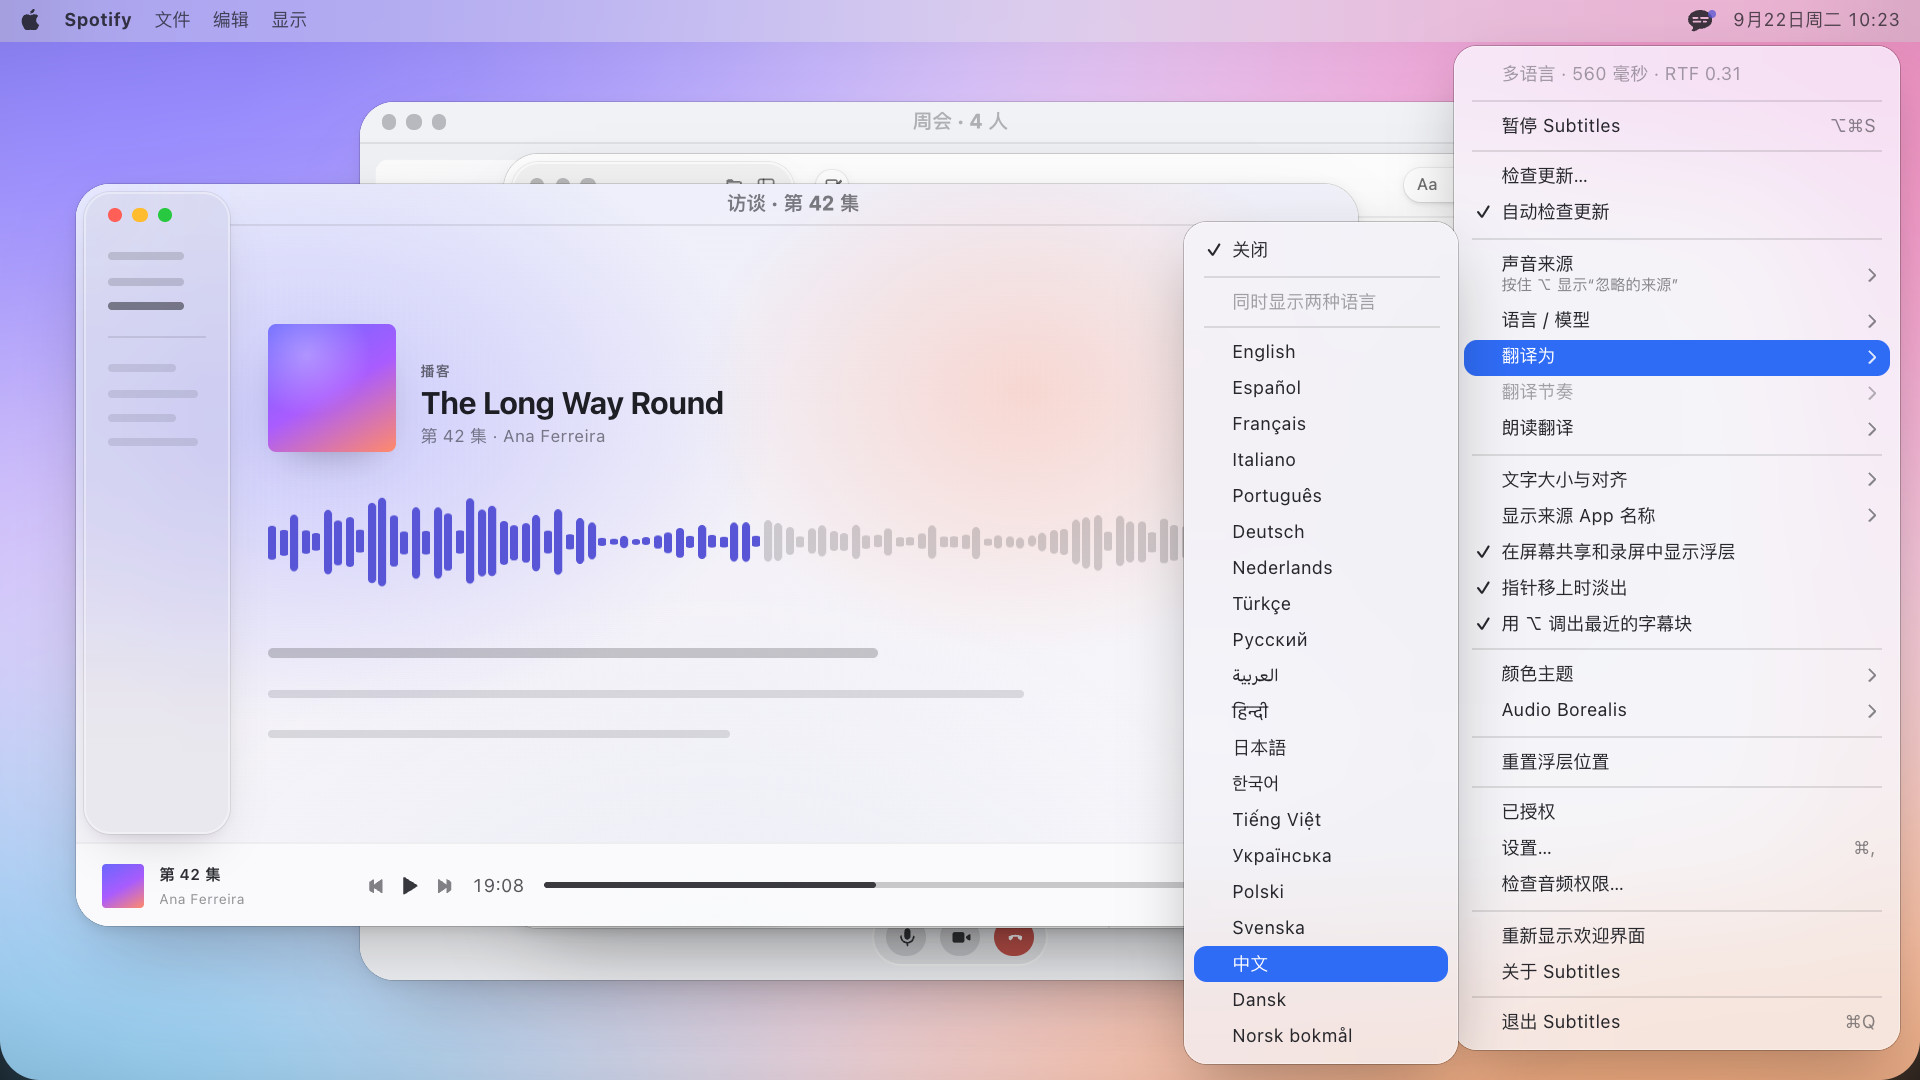Expand the 声音来源 submenu
This screenshot has height=1080, width=1920.
pyautogui.click(x=1677, y=274)
